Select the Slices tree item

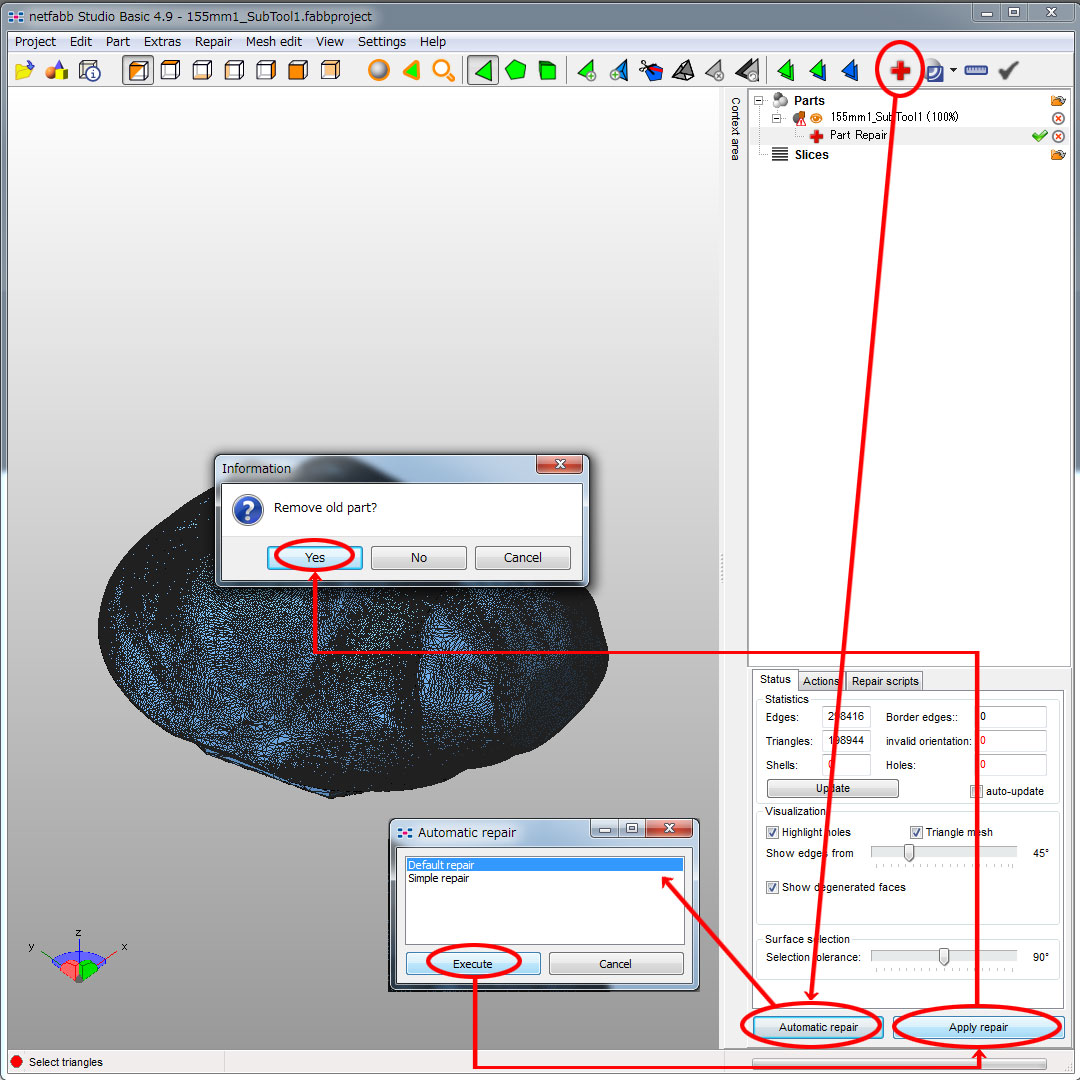click(x=811, y=154)
